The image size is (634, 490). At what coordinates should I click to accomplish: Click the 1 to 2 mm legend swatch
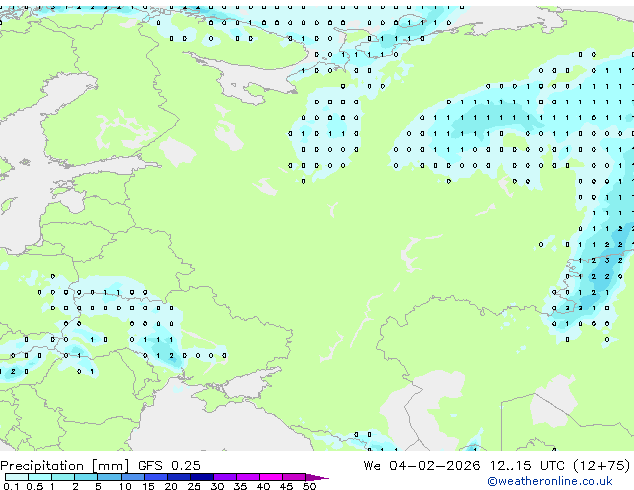click(63, 477)
